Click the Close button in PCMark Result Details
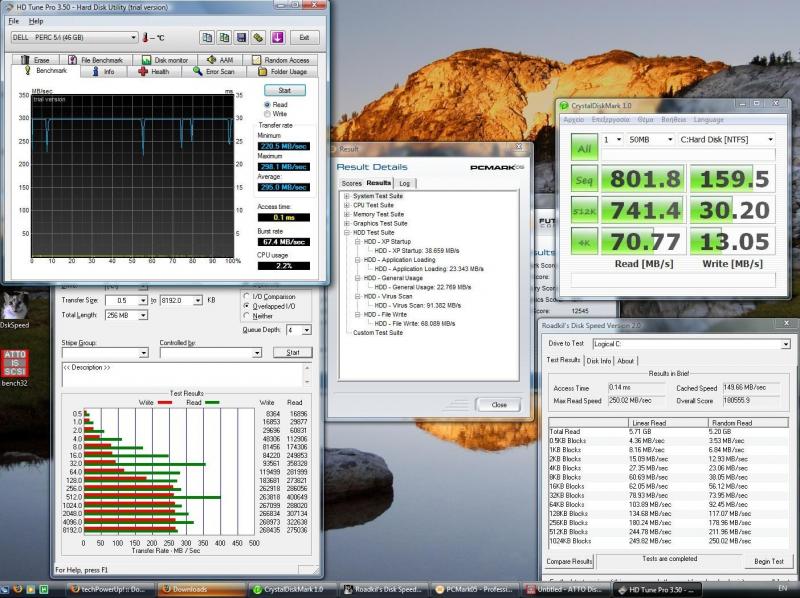800x598 pixels. coord(498,405)
